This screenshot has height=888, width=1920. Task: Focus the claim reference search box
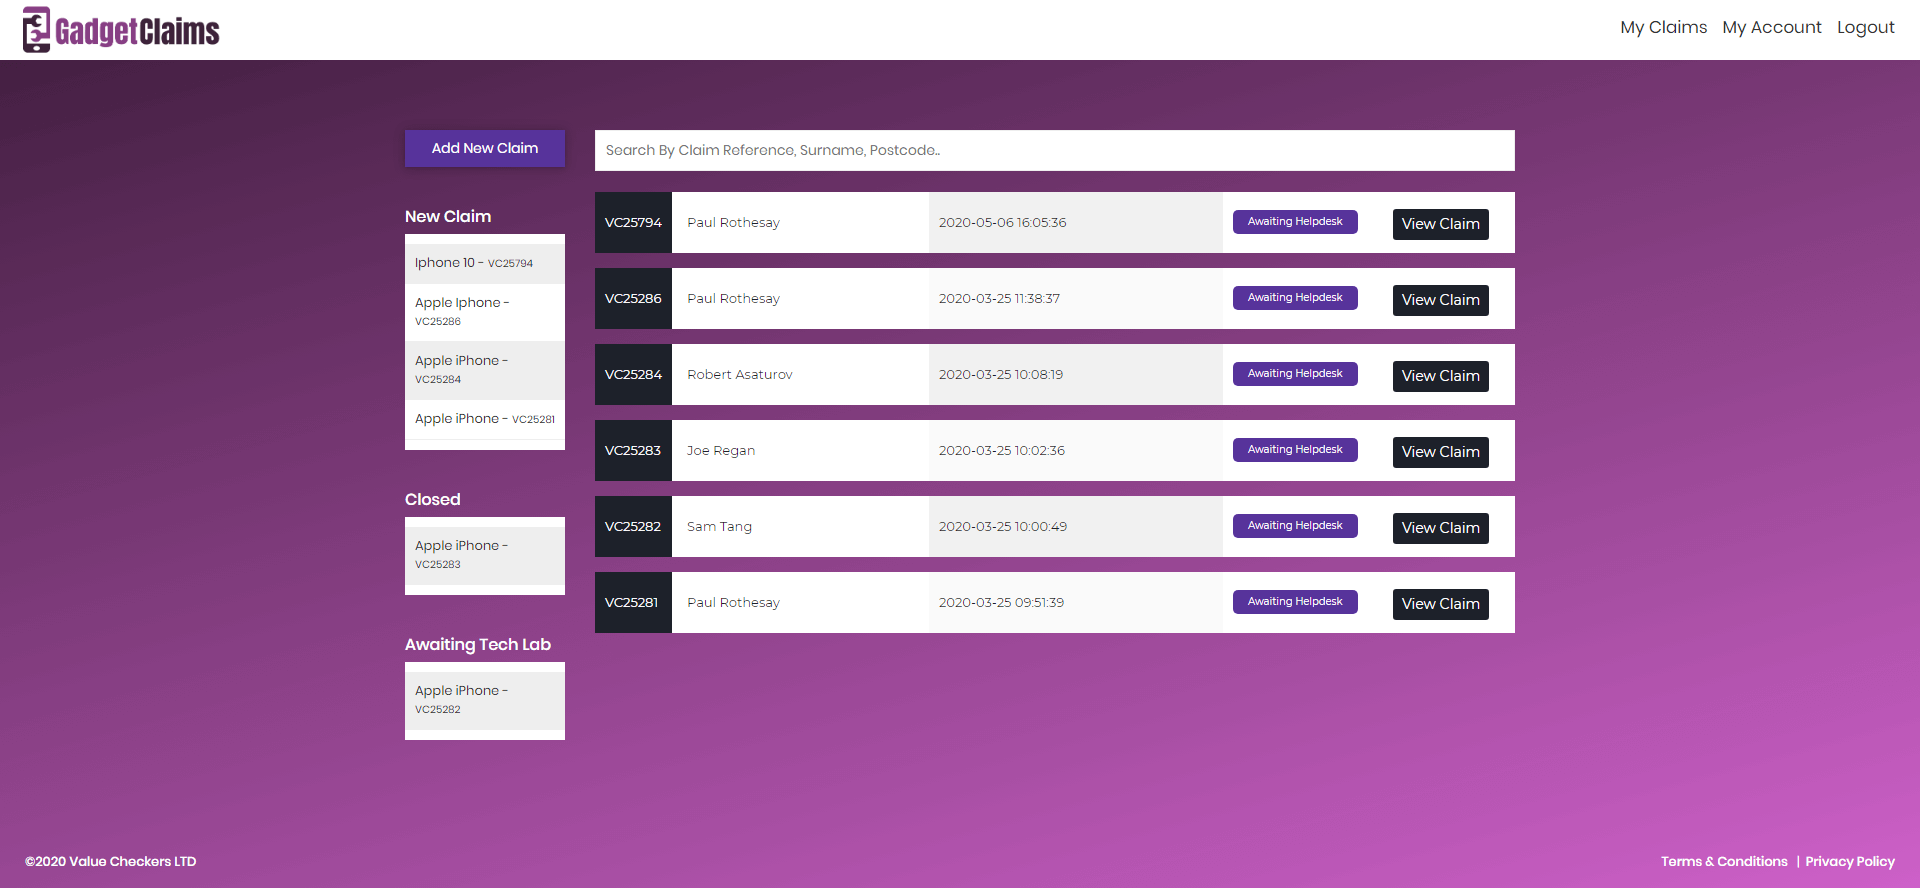click(1054, 150)
